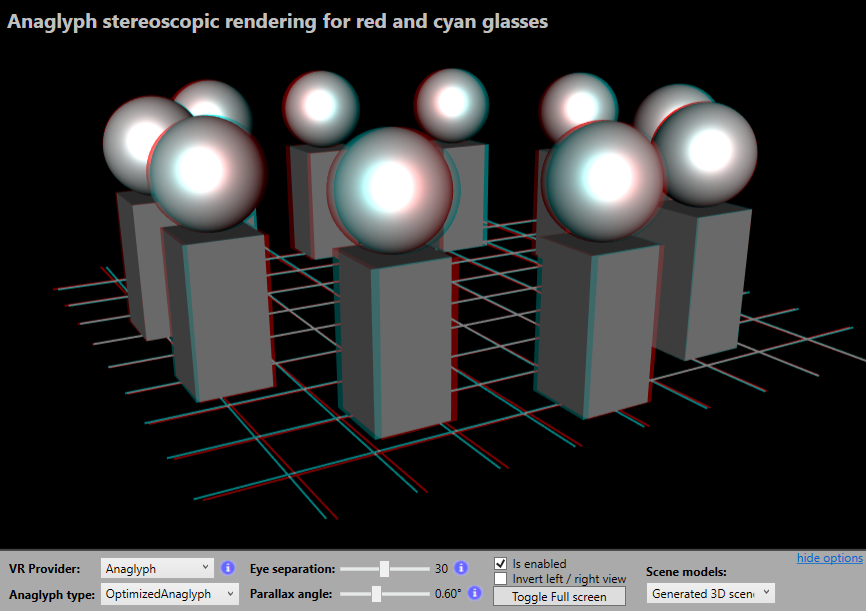Open the VR Provider Anaglyph dropdown
Screen dimensions: 866x611
click(157, 568)
